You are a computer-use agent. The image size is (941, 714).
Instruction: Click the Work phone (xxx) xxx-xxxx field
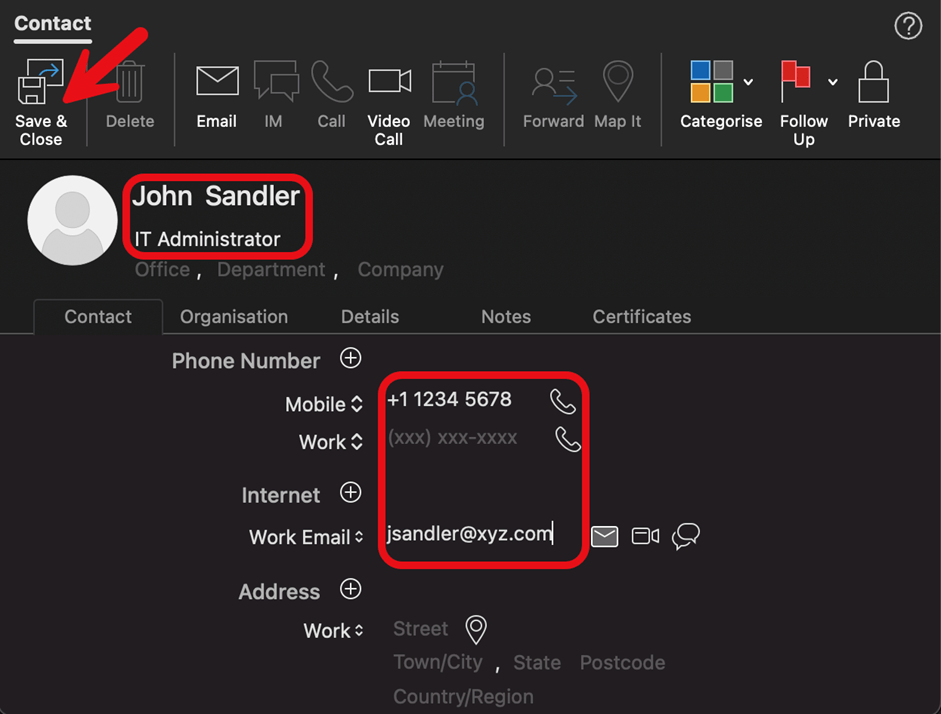[452, 437]
